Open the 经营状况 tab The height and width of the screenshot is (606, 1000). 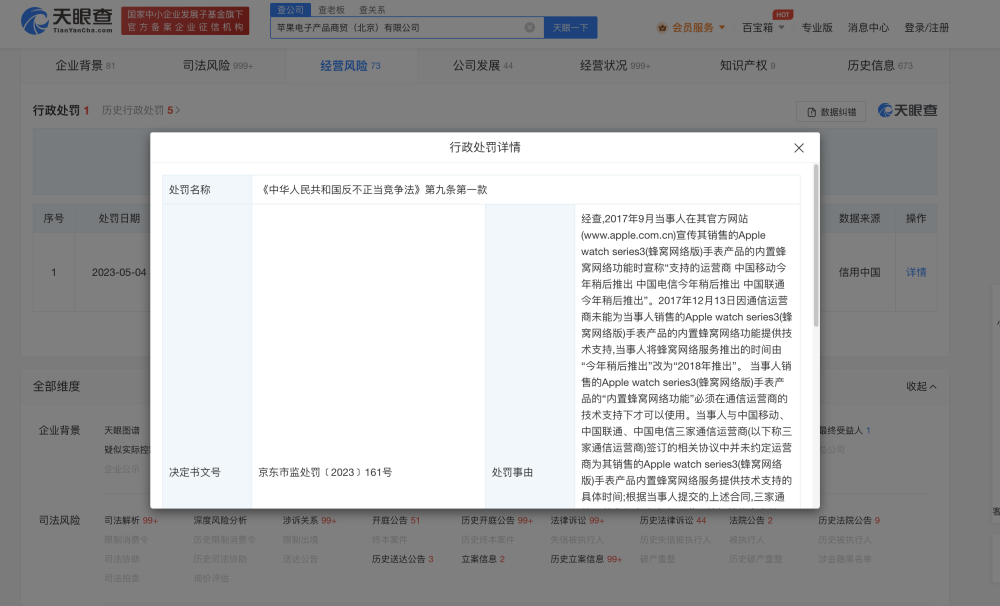click(615, 65)
